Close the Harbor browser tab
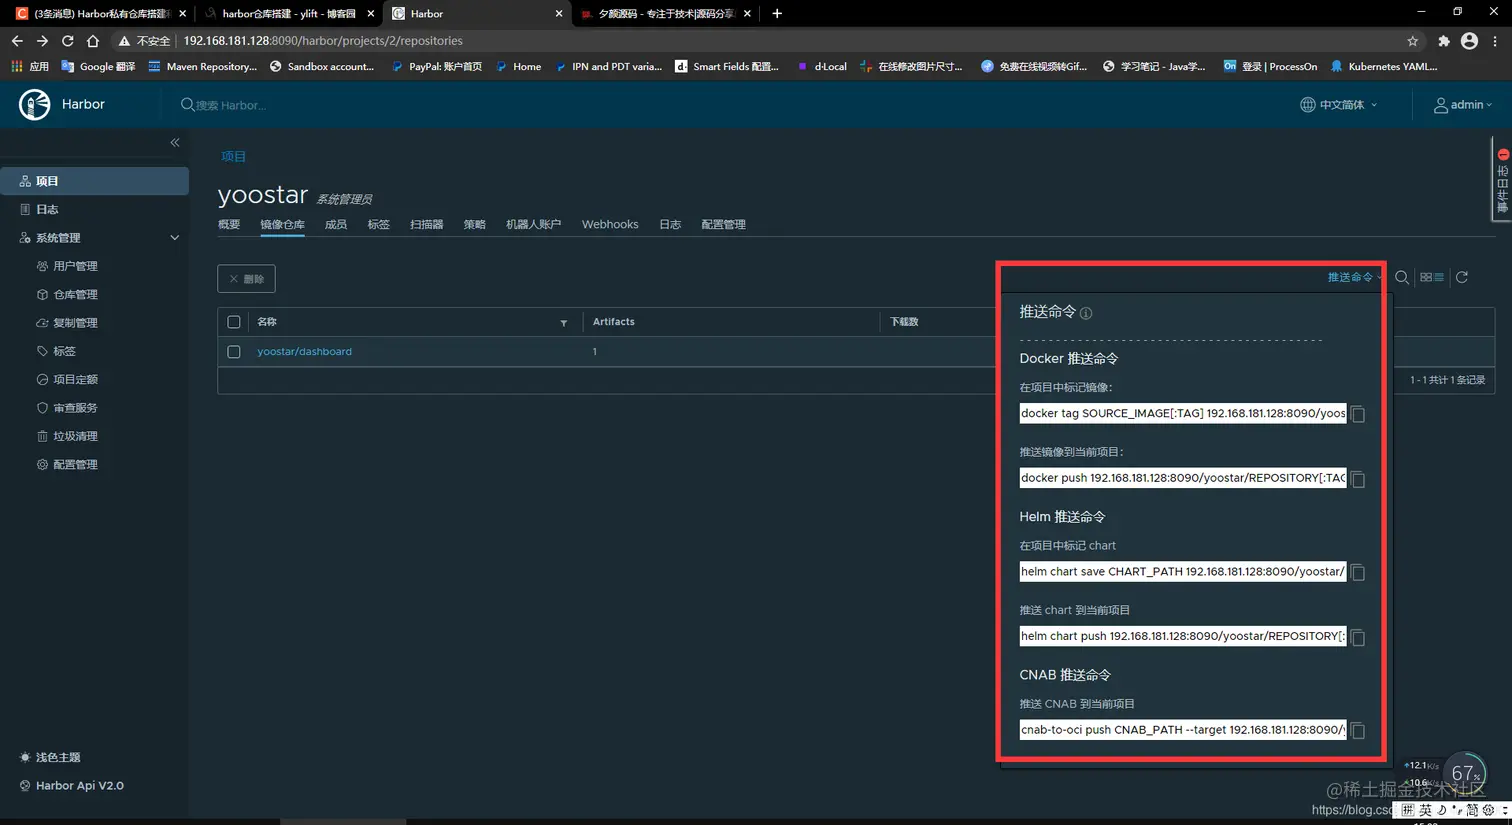The image size is (1512, 825). [x=559, y=13]
